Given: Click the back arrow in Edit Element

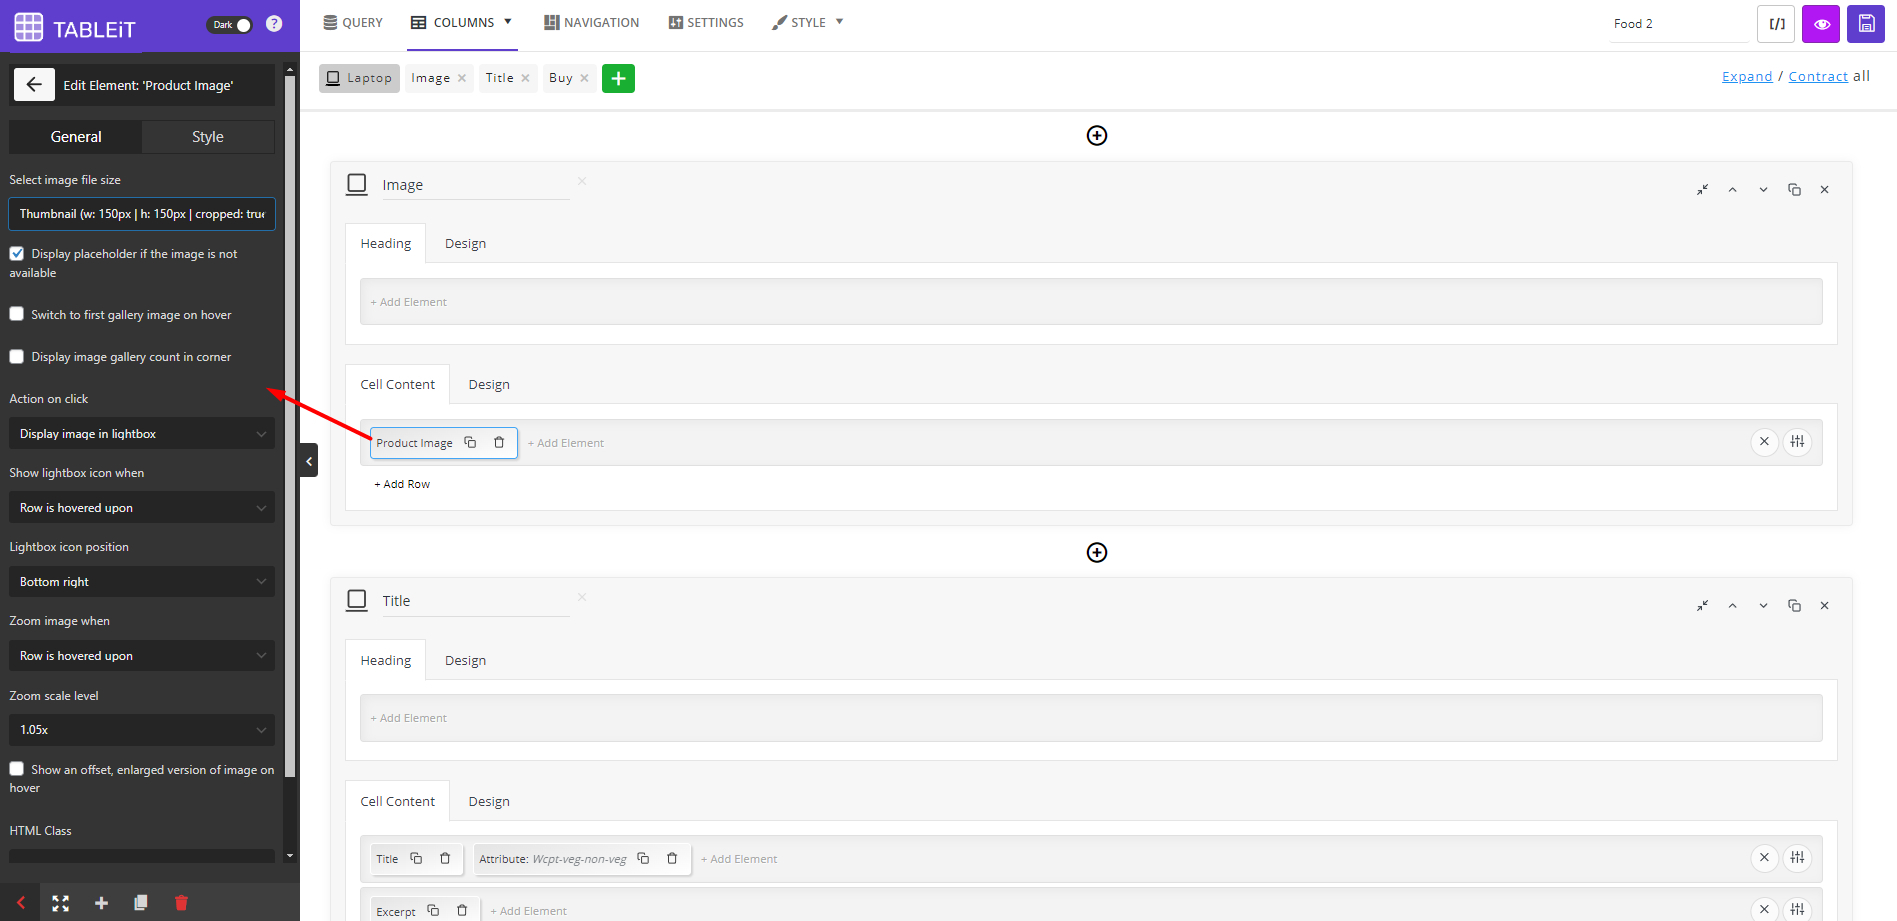Looking at the screenshot, I should point(34,85).
